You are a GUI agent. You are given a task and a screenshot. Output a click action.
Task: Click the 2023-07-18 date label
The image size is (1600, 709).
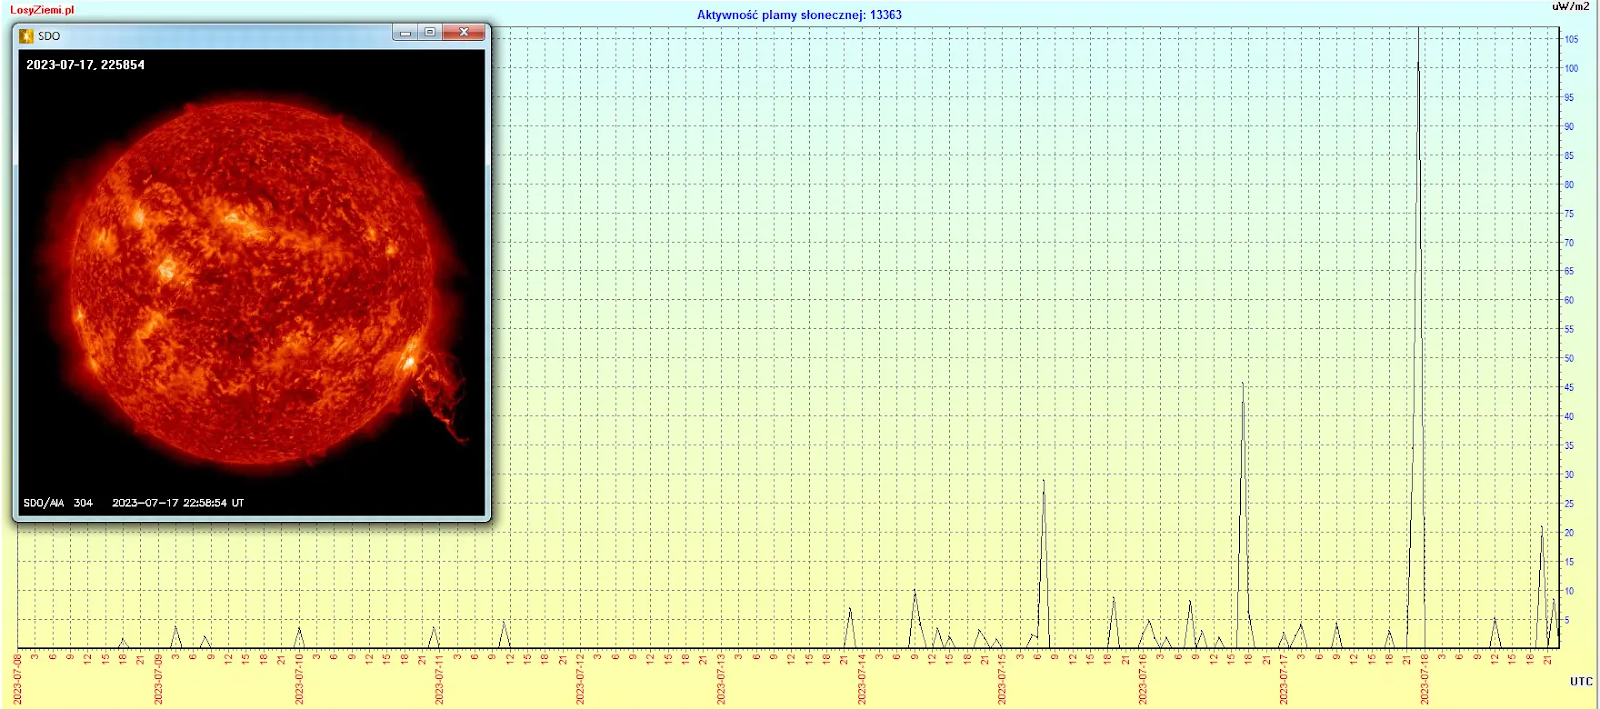pos(1425,679)
